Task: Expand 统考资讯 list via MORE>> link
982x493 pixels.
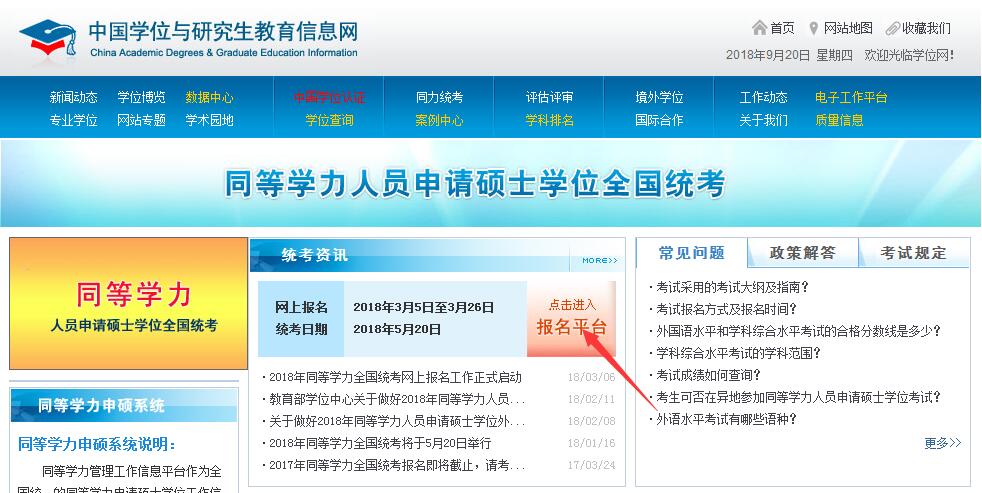Action: [x=600, y=260]
